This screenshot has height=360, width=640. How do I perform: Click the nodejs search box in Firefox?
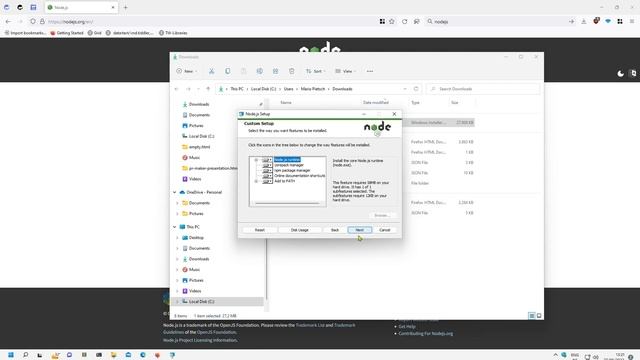(498, 21)
